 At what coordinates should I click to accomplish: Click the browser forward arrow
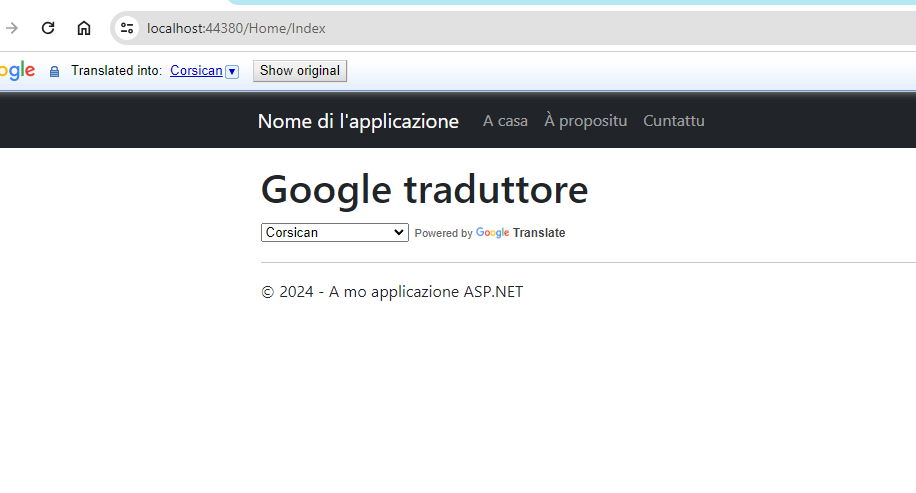click(x=12, y=28)
